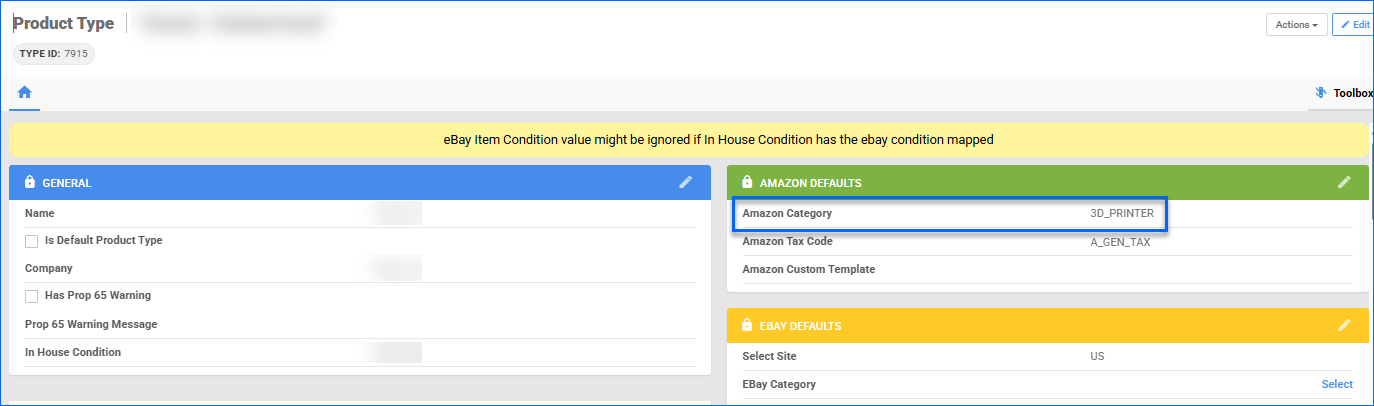Viewport: 1374px width, 406px height.
Task: Toggle the Is Default Product Type checkbox
Action: pos(32,241)
